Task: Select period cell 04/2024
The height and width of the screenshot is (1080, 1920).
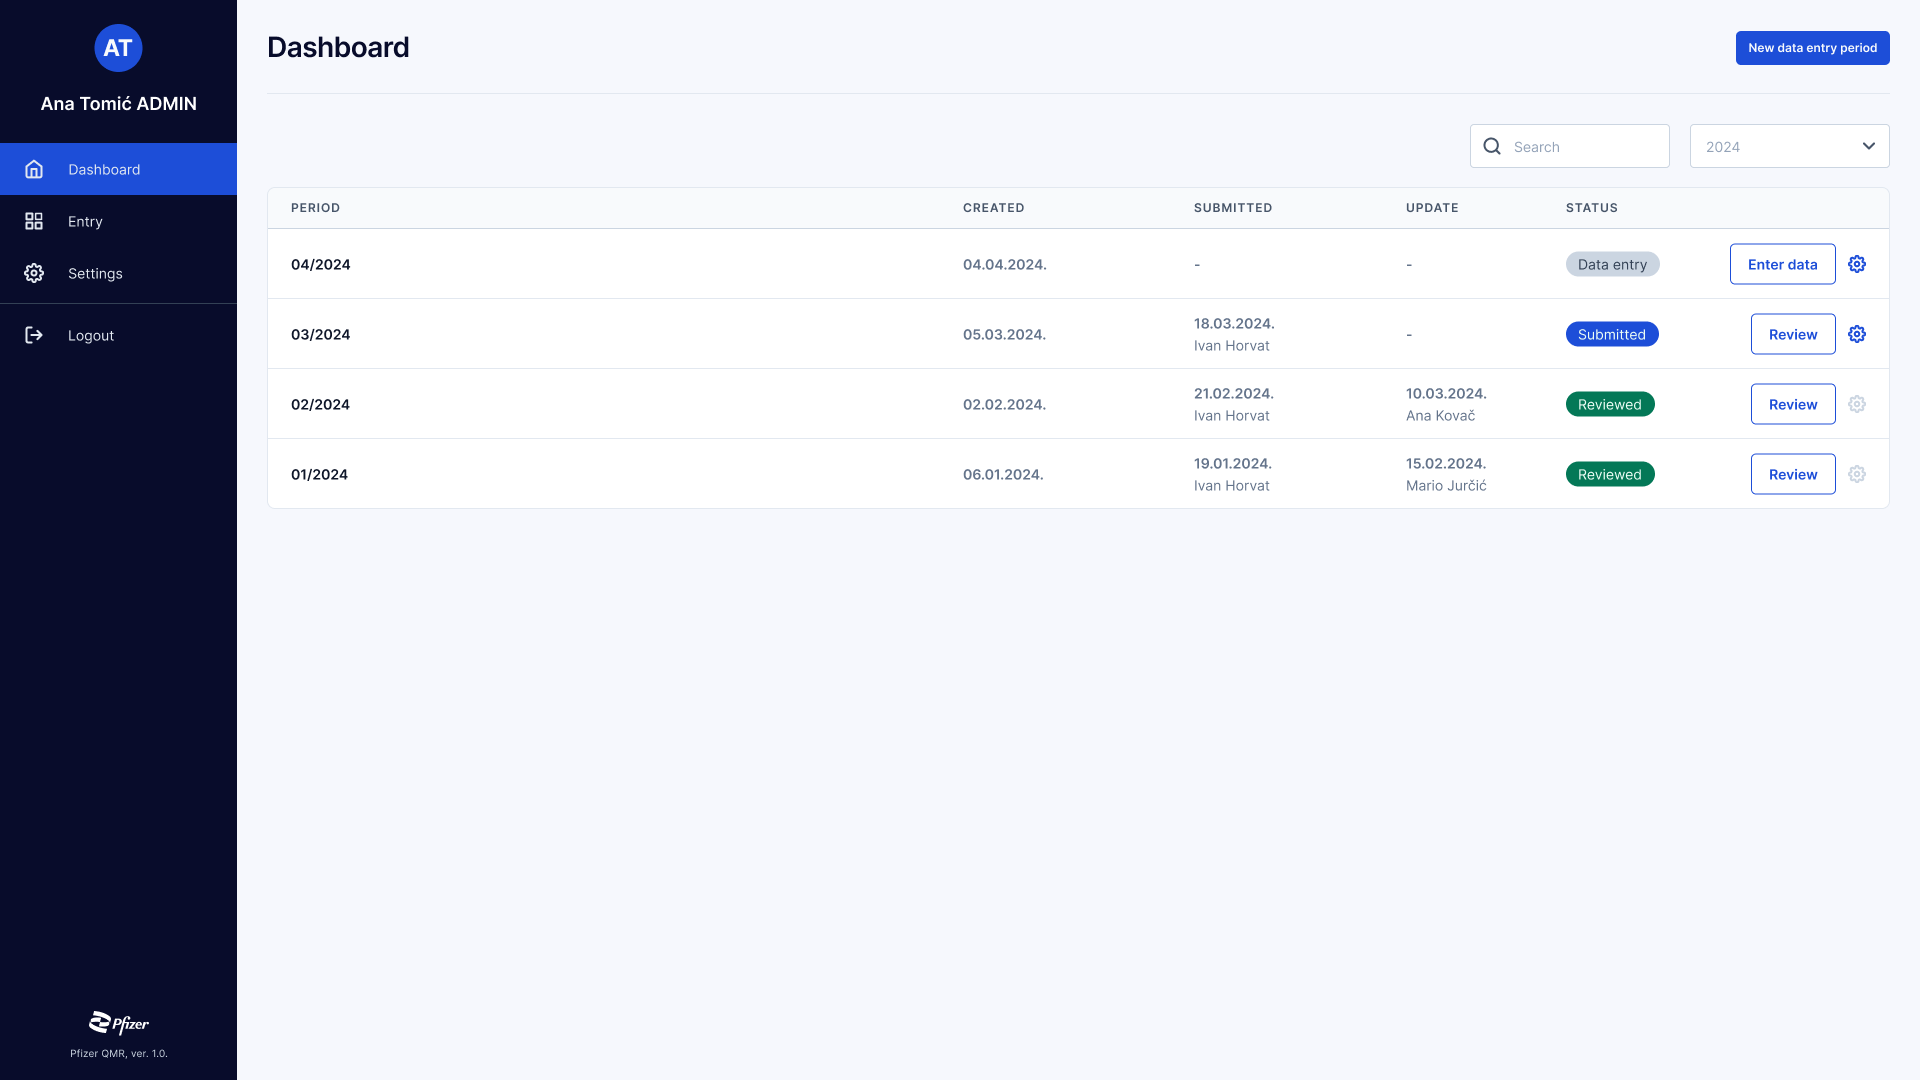Action: point(320,264)
